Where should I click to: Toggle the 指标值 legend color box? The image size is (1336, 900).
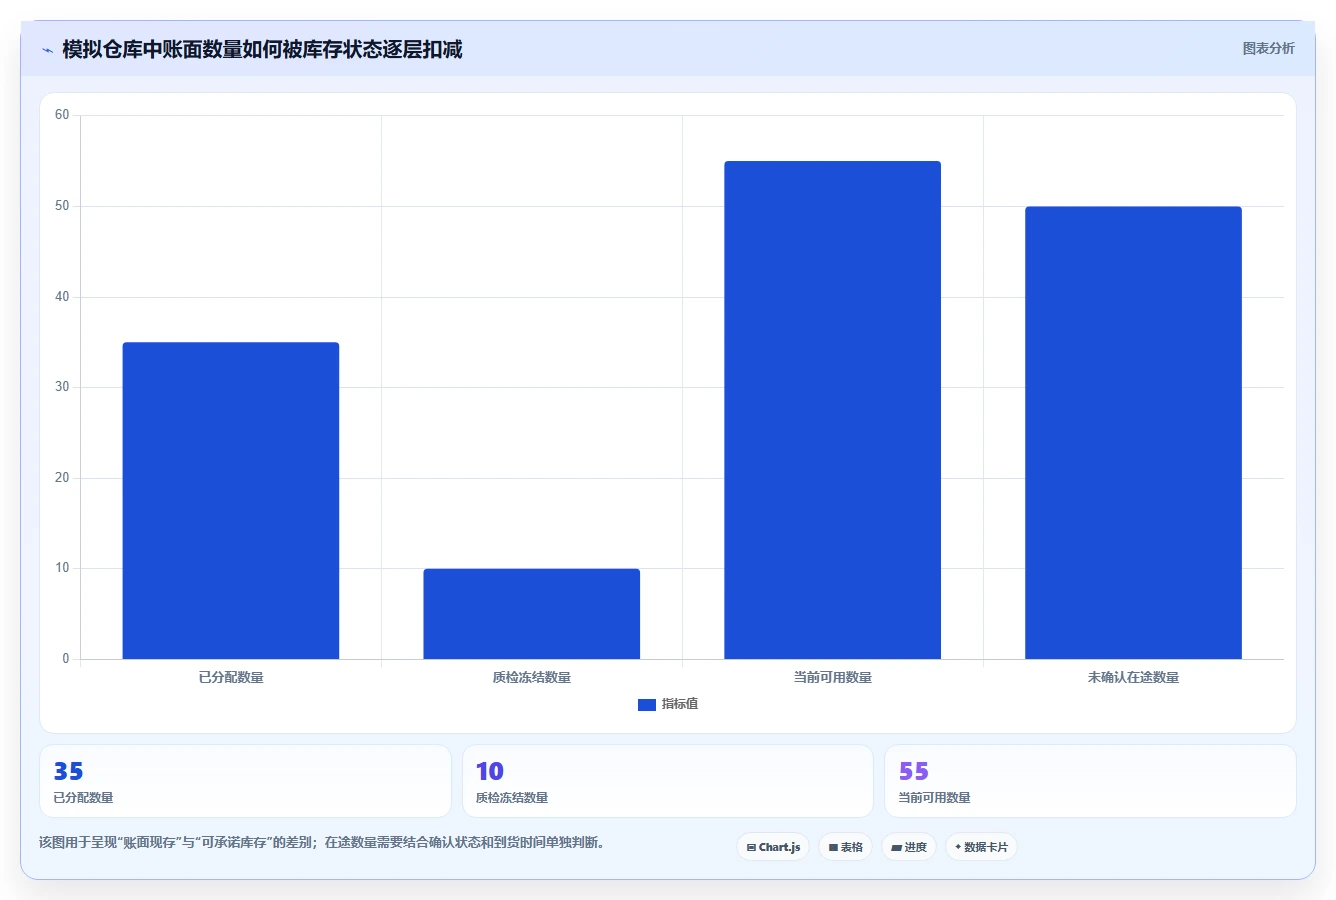[x=646, y=704]
